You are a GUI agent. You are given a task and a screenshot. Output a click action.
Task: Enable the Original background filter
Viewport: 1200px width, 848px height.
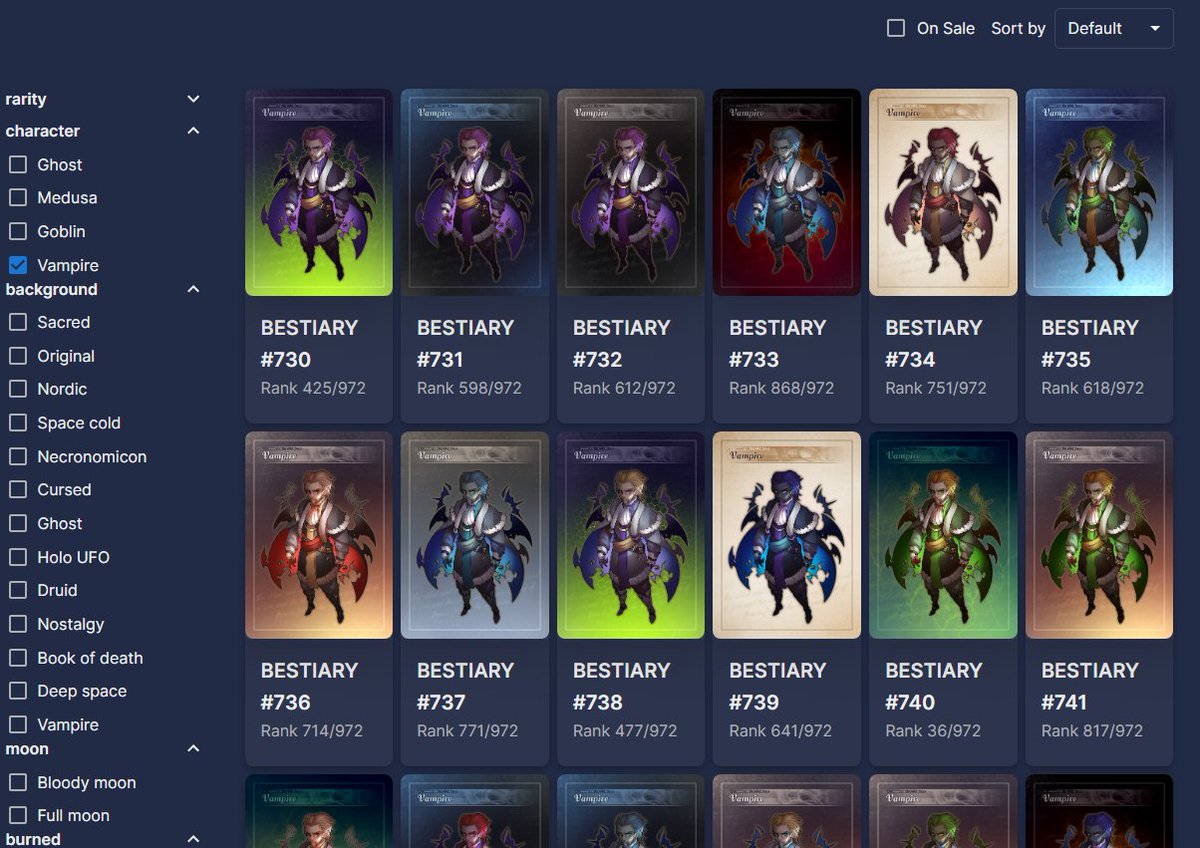pos(18,355)
